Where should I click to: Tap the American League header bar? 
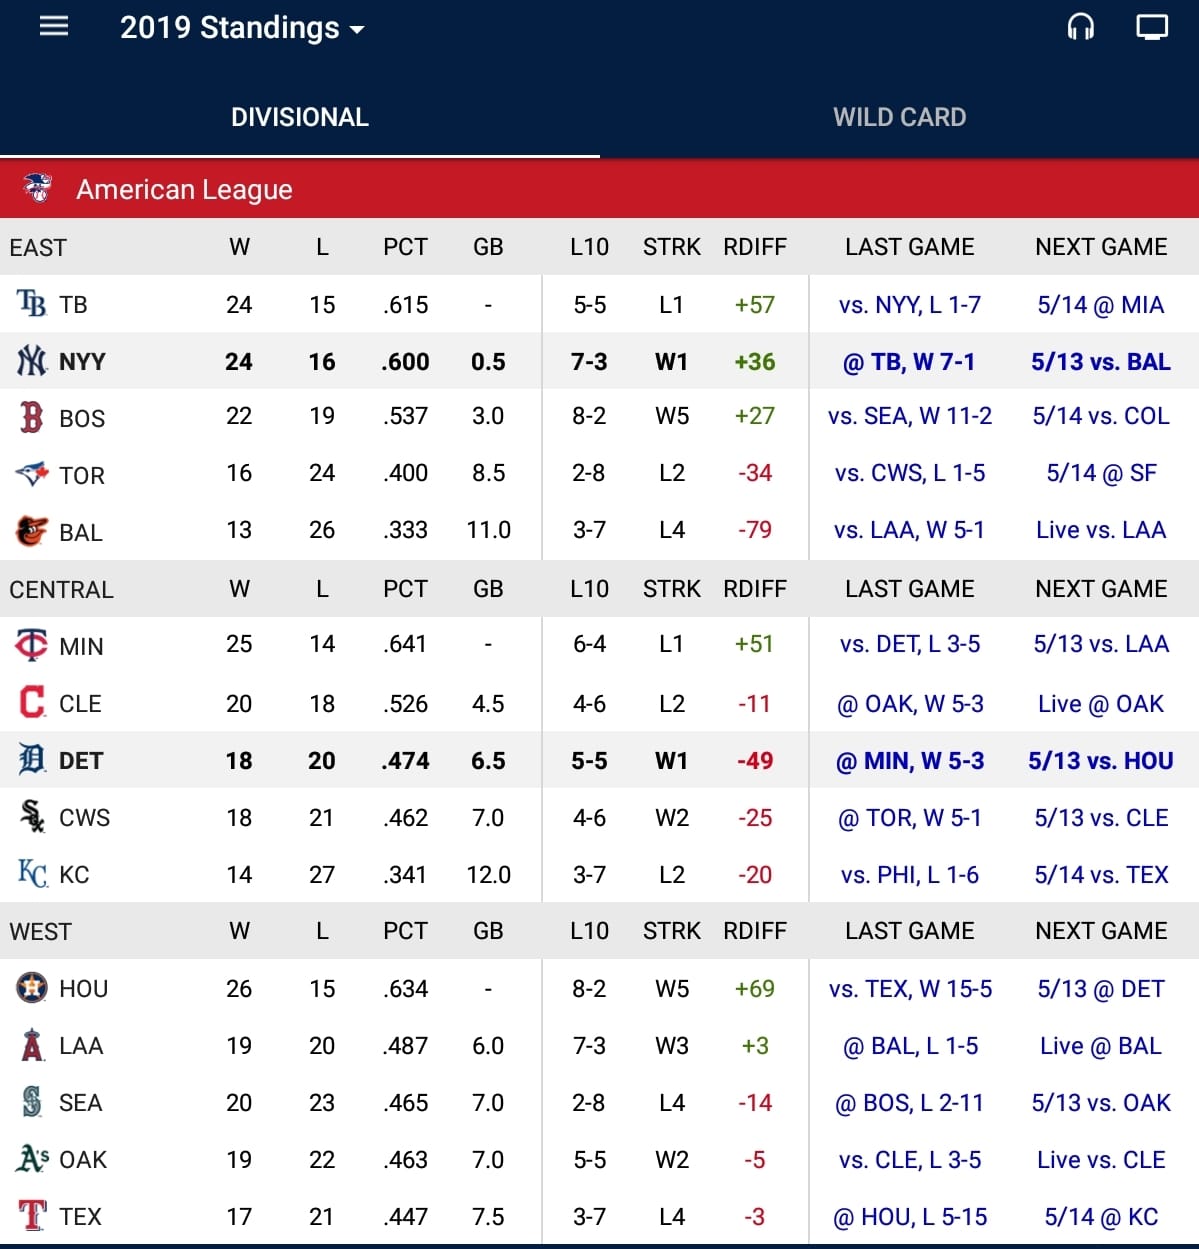[600, 189]
